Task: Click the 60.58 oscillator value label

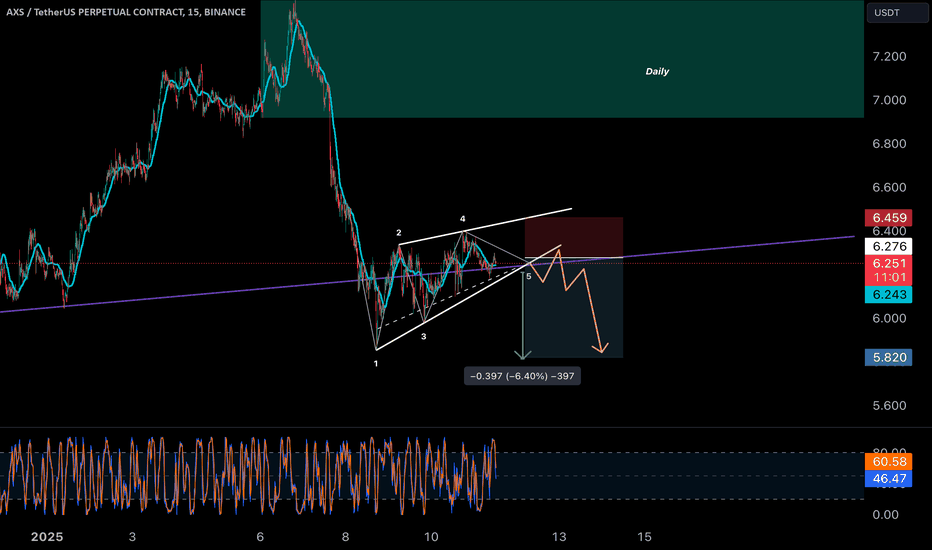Action: (889, 461)
